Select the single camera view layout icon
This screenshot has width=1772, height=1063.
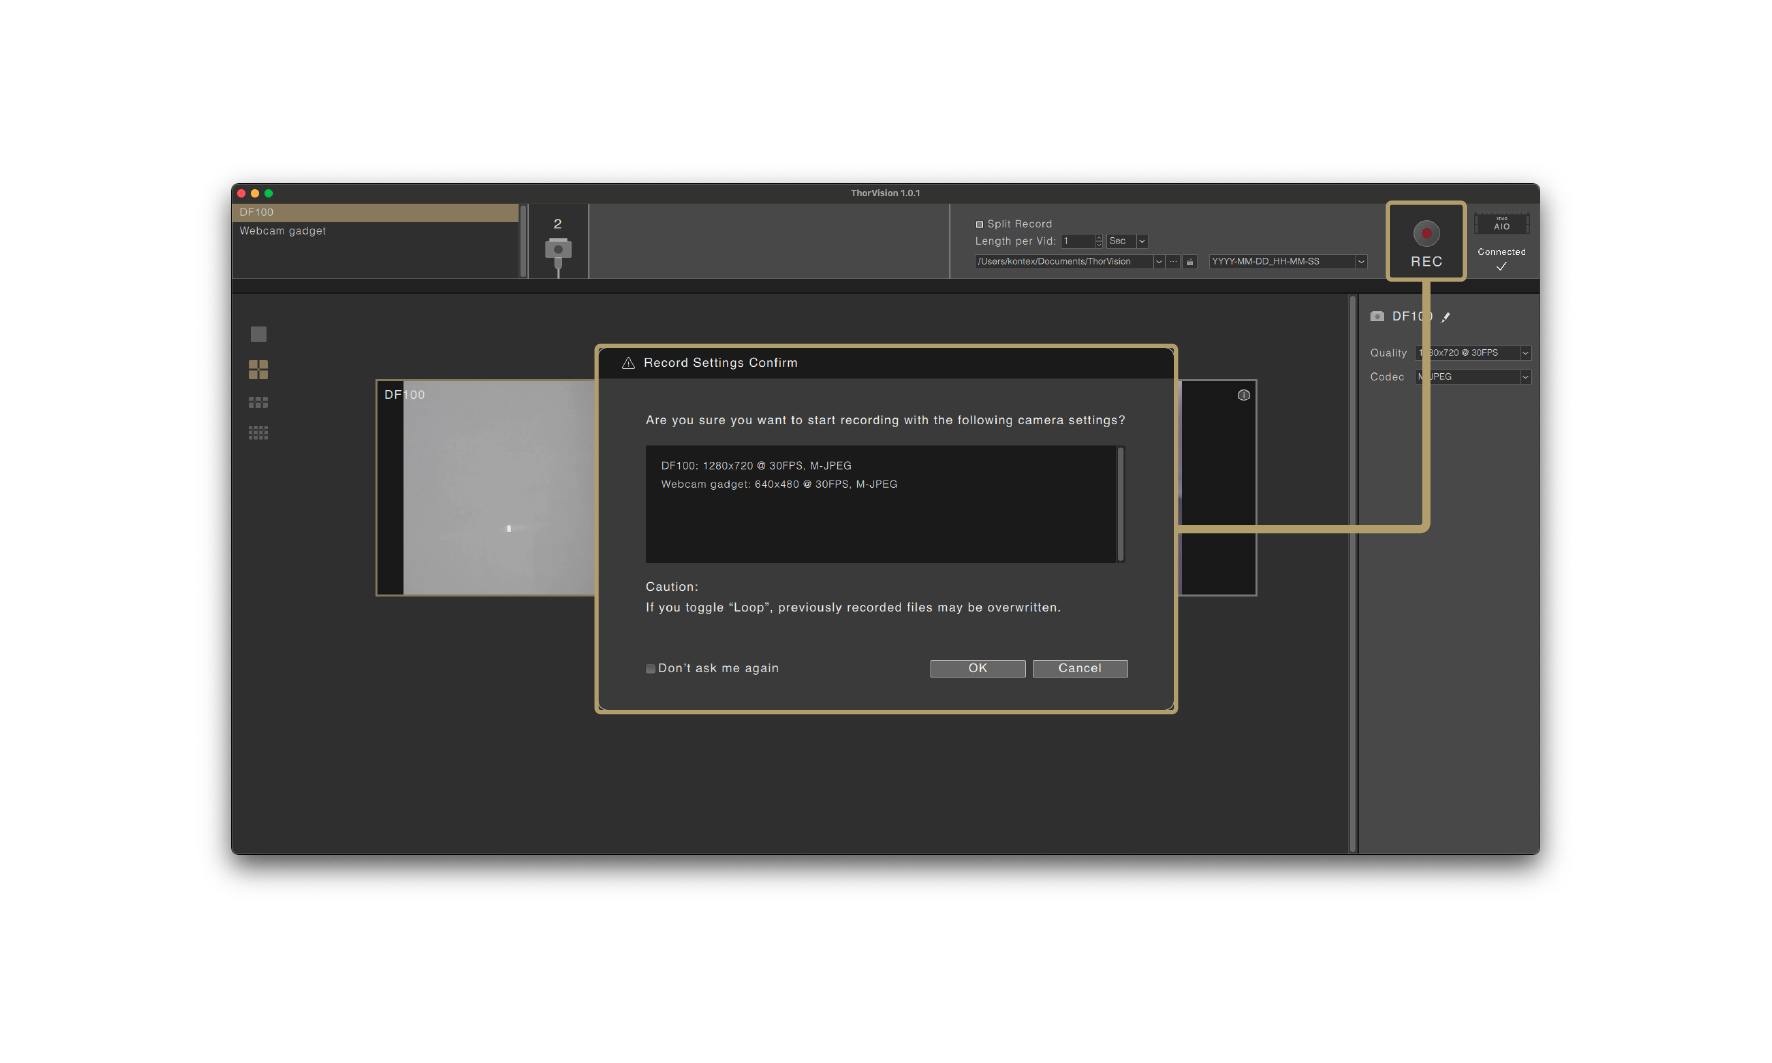point(258,333)
